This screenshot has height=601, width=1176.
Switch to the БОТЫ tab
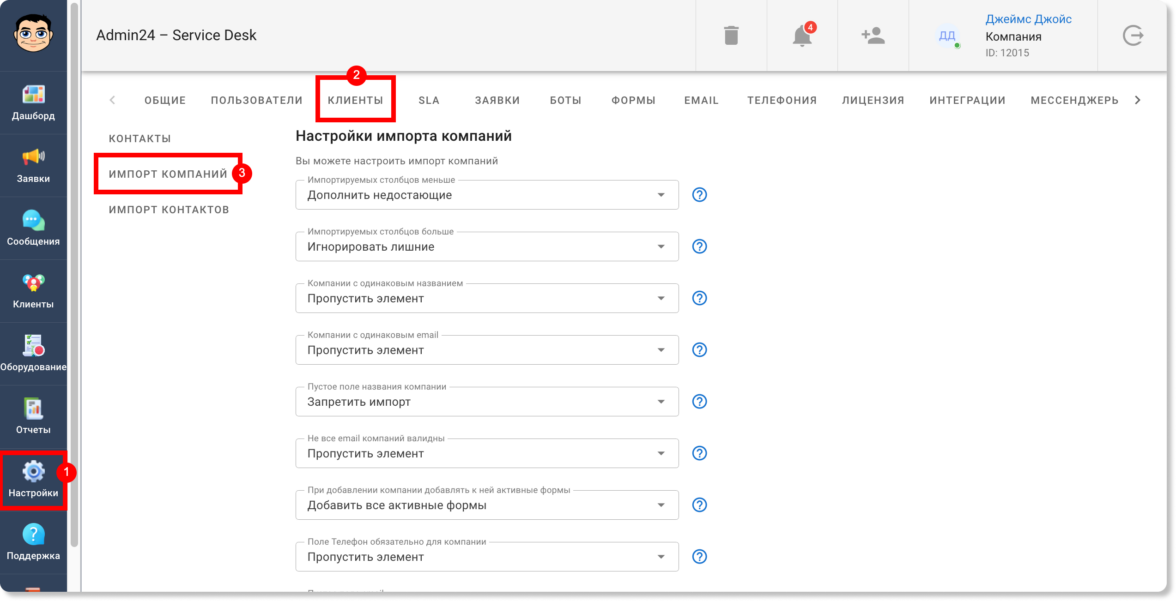coord(566,101)
